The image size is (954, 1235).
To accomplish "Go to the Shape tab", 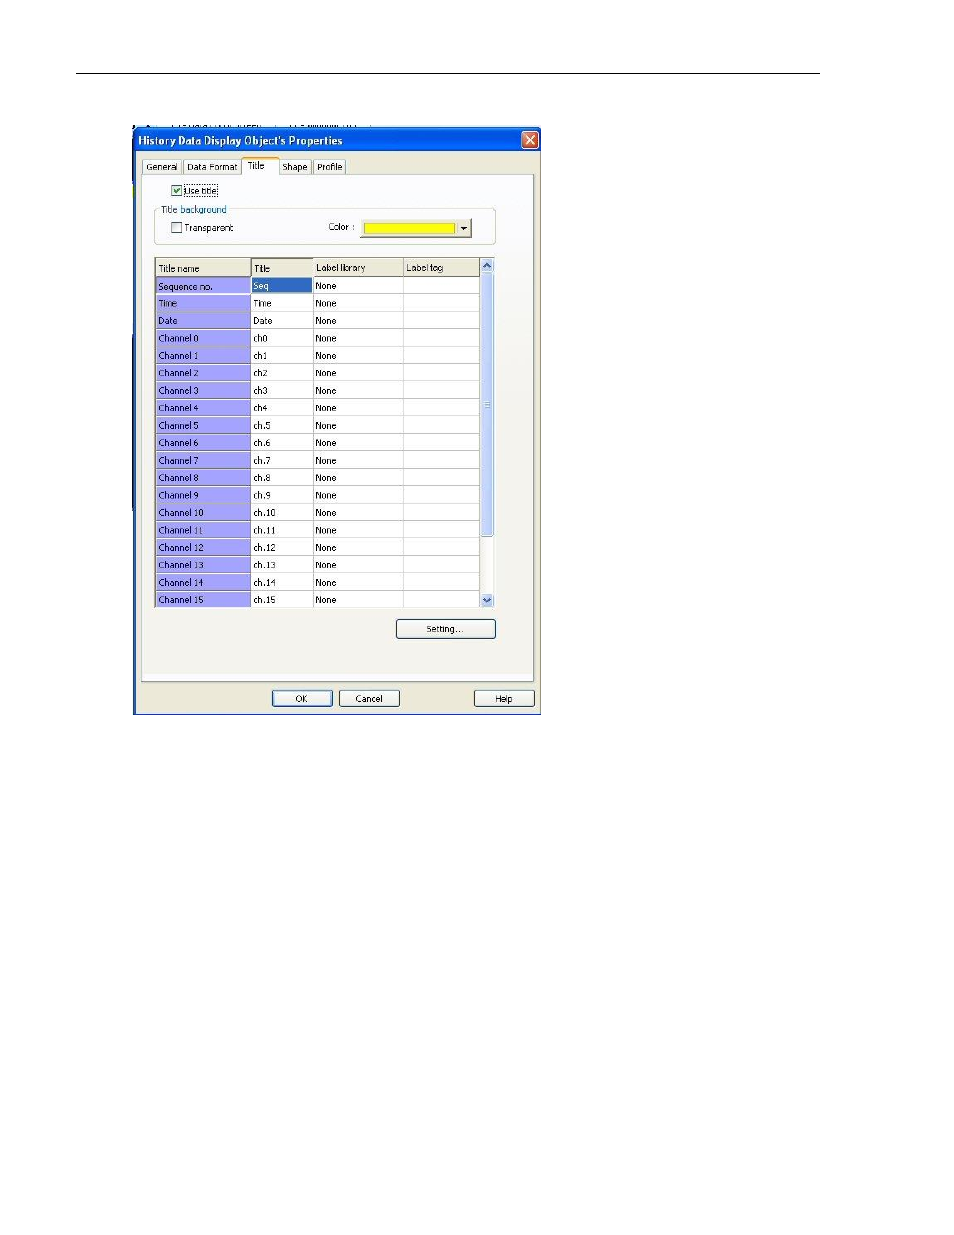I will click(295, 167).
